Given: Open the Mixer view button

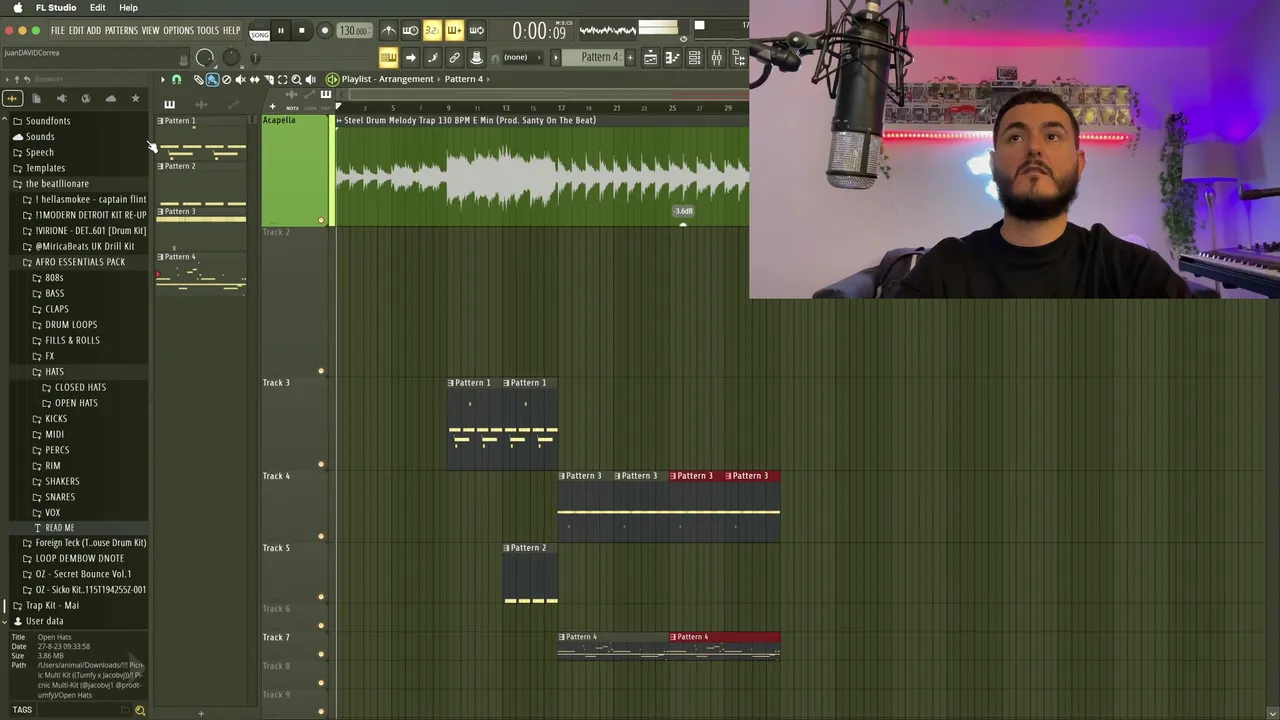Looking at the screenshot, I should tap(716, 58).
